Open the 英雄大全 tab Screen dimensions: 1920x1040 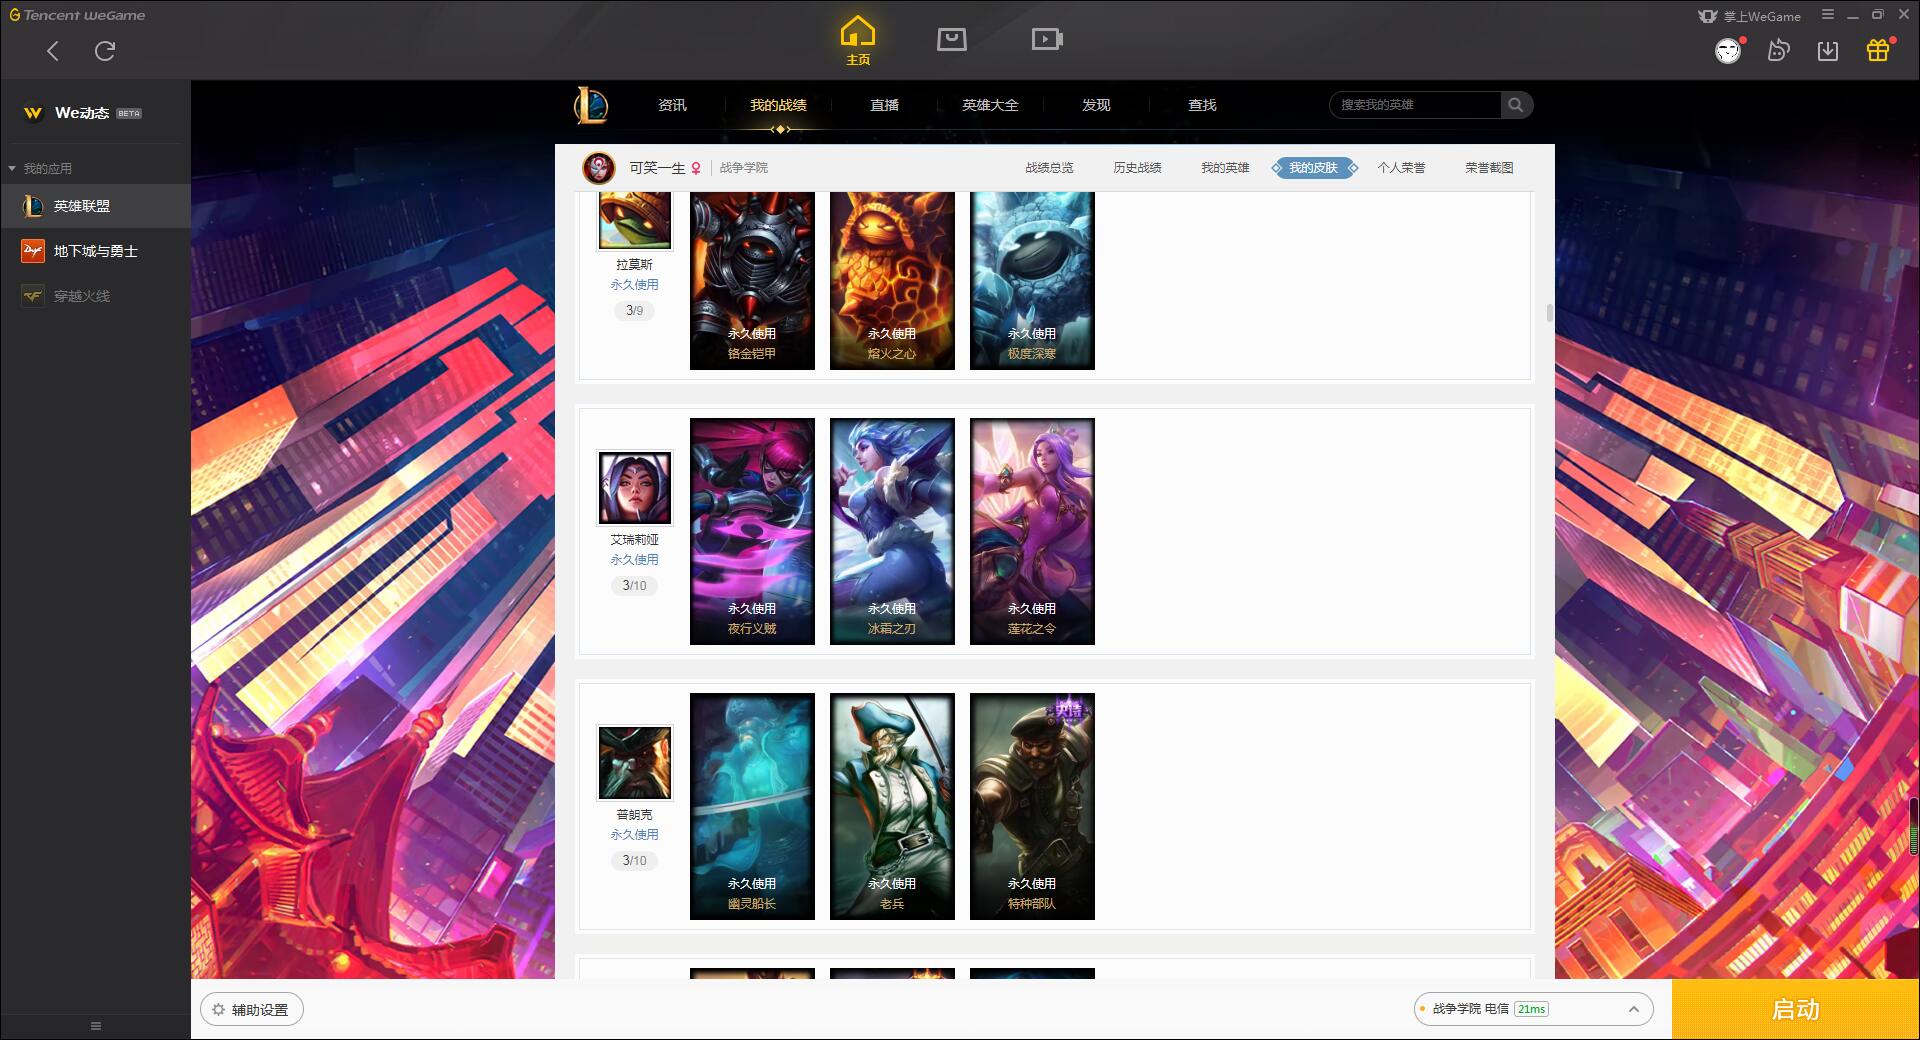coord(990,105)
